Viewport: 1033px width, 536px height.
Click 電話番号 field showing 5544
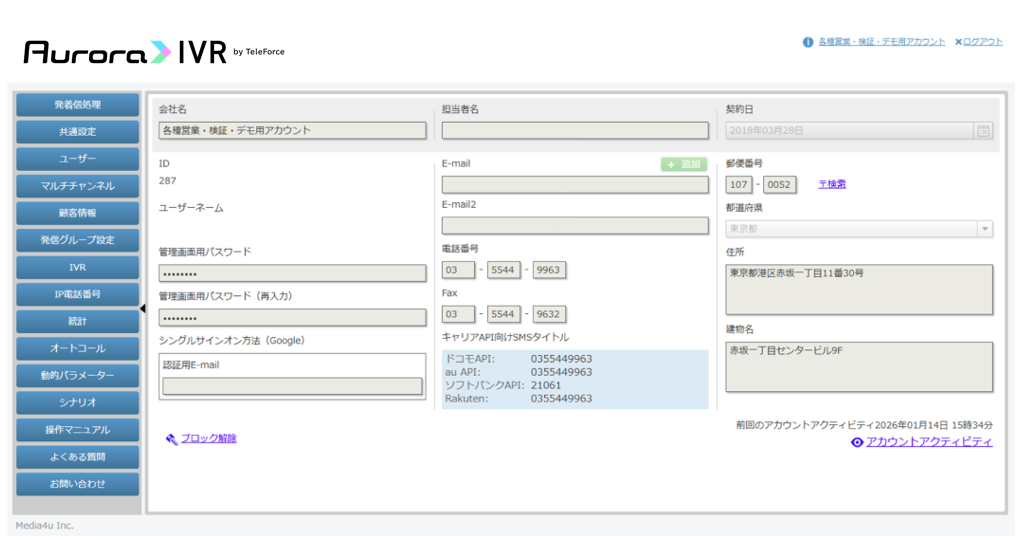pyautogui.click(x=503, y=270)
